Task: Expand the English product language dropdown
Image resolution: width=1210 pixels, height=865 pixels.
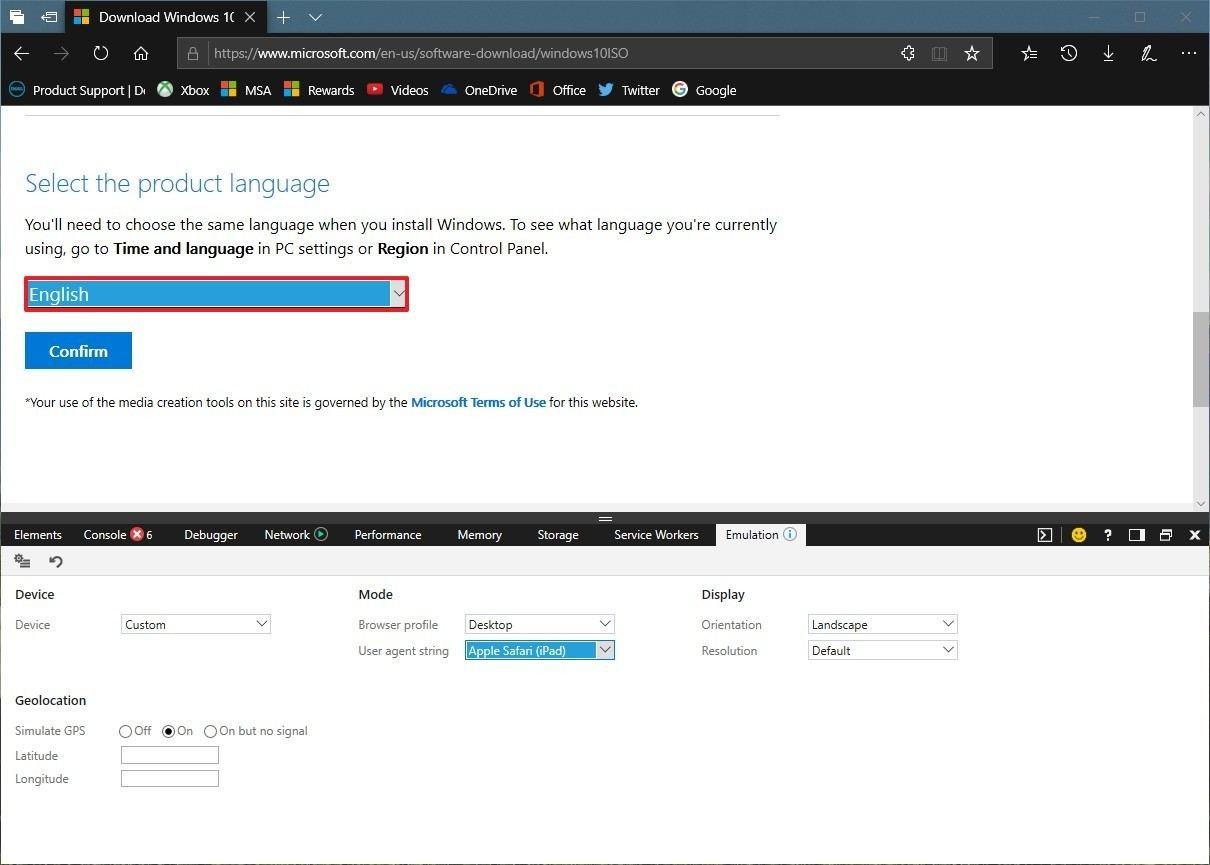Action: coord(216,294)
